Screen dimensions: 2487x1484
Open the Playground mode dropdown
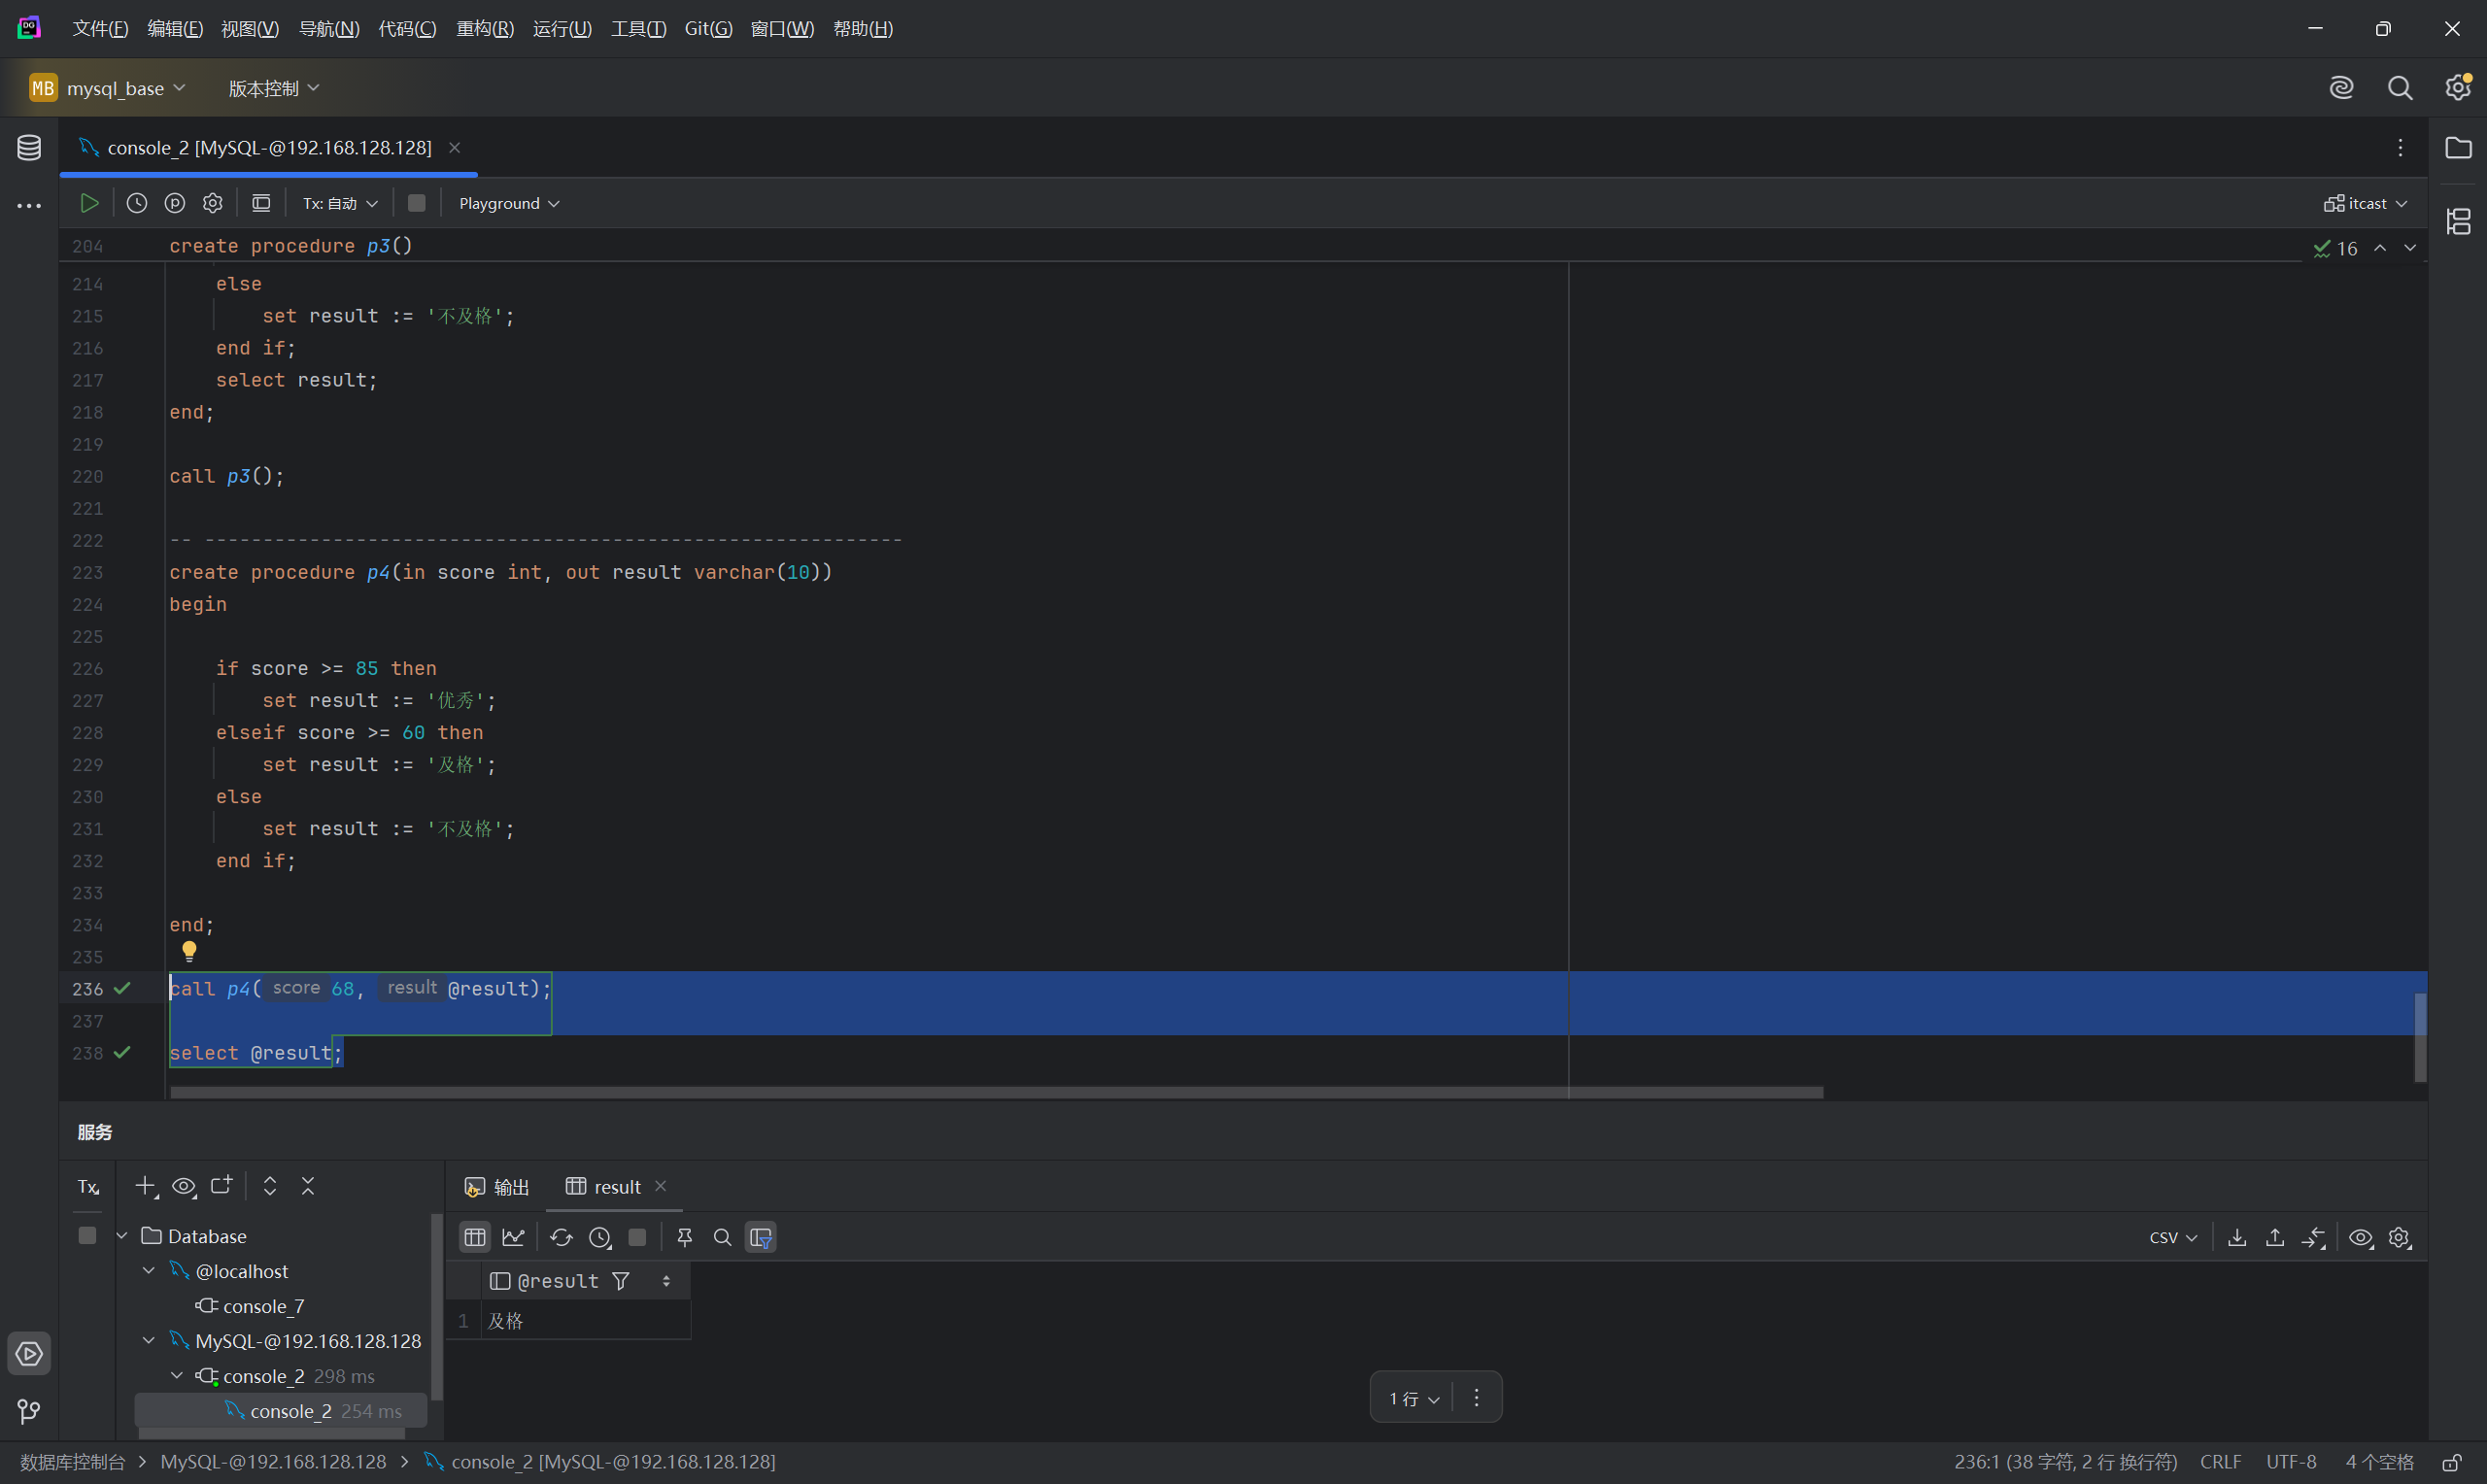click(x=509, y=203)
